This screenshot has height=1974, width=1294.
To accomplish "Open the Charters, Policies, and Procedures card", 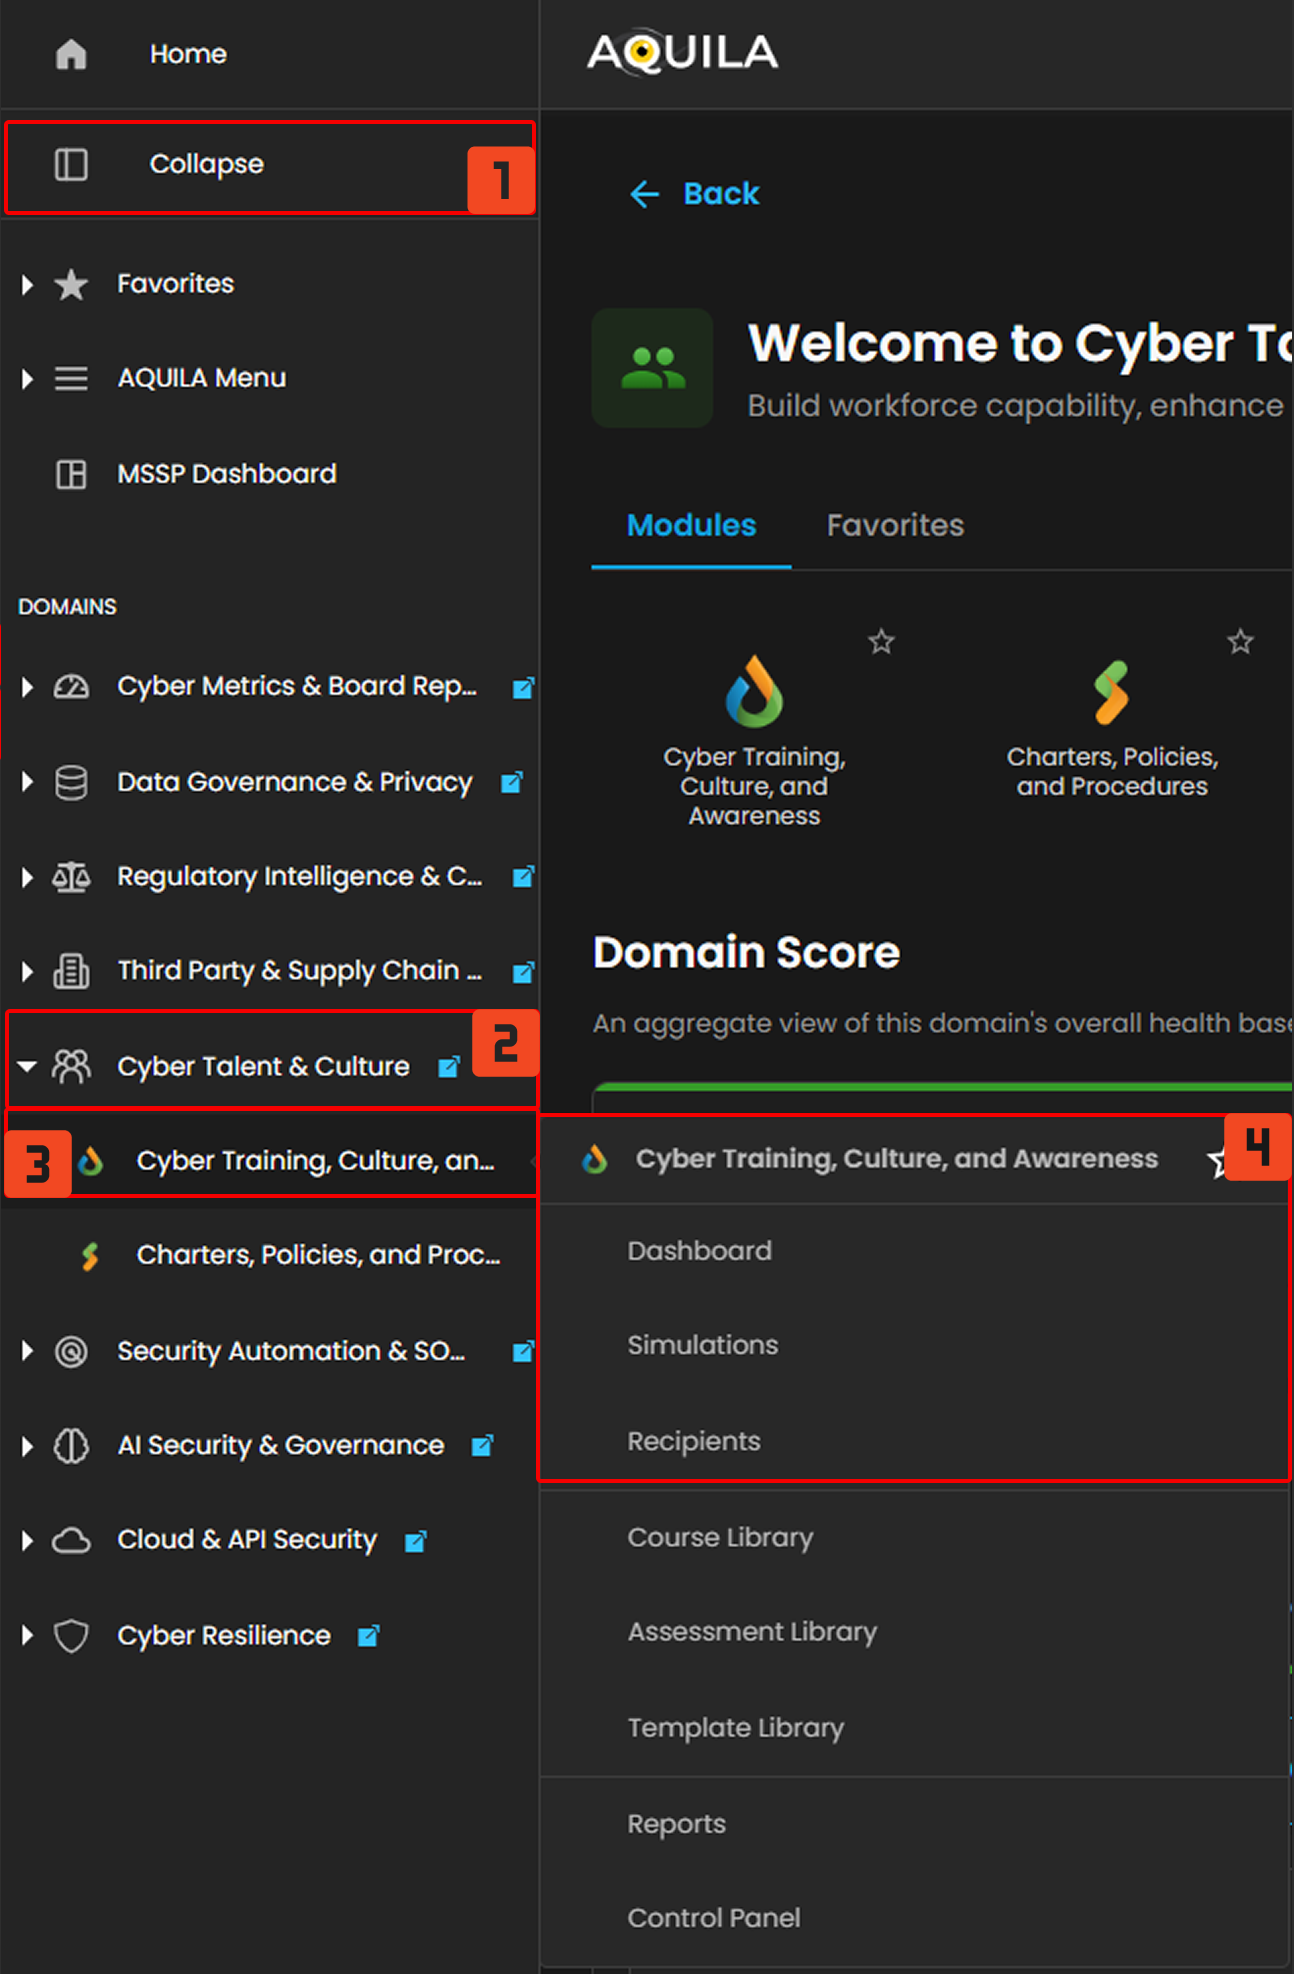I will (1112, 727).
